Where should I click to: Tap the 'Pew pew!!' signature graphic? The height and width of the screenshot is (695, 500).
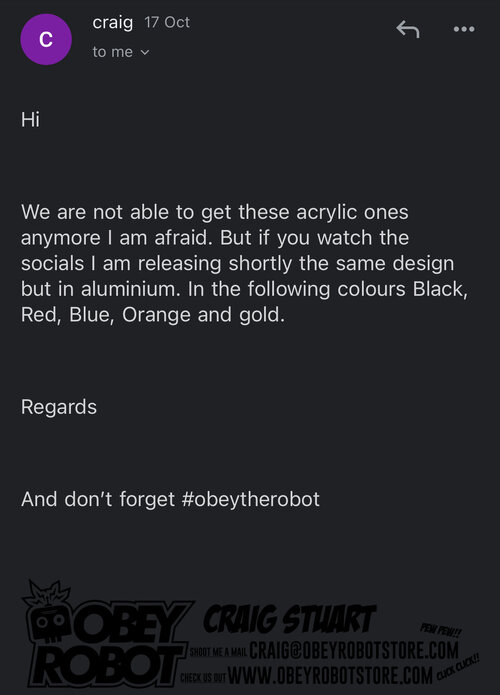click(x=441, y=631)
